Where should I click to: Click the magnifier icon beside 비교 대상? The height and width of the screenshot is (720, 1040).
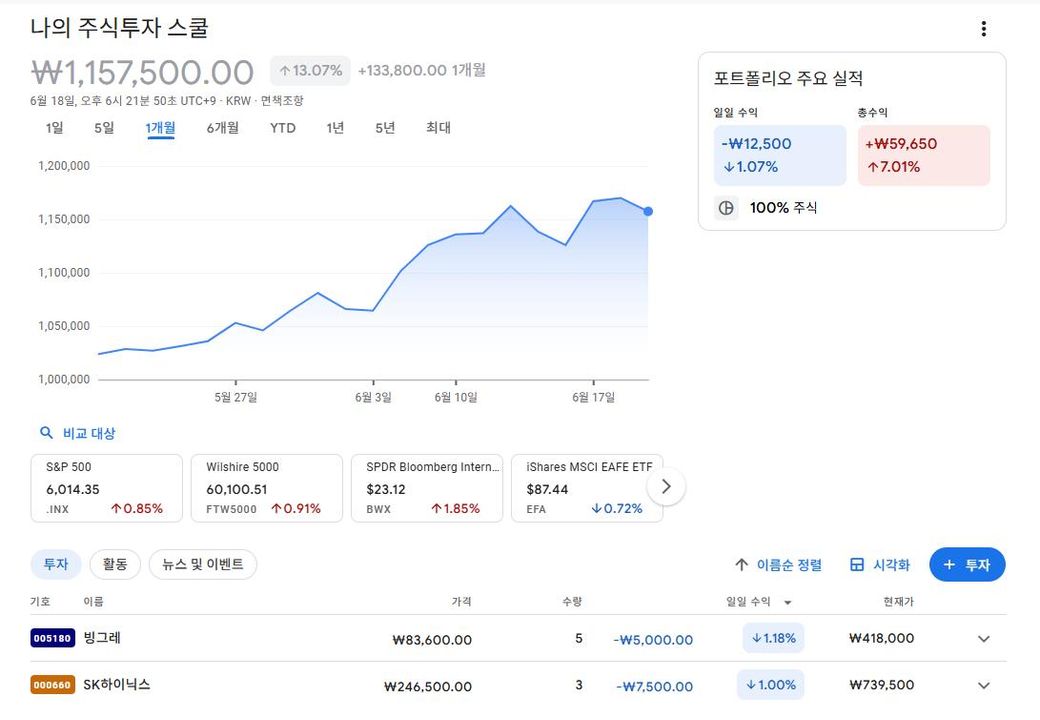[46, 433]
